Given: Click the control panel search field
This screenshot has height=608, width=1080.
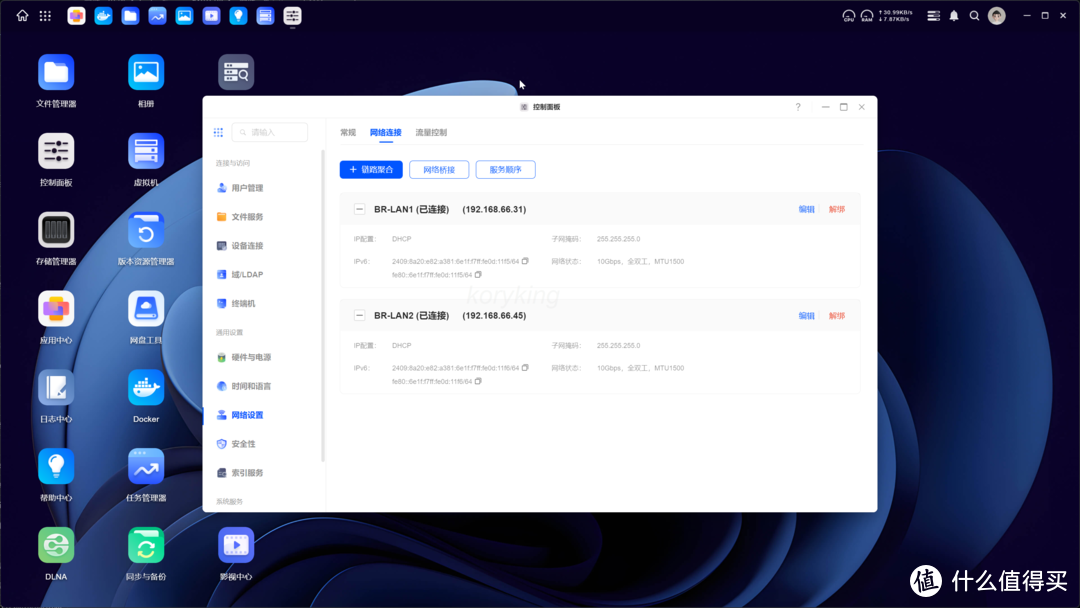Looking at the screenshot, I should point(270,131).
